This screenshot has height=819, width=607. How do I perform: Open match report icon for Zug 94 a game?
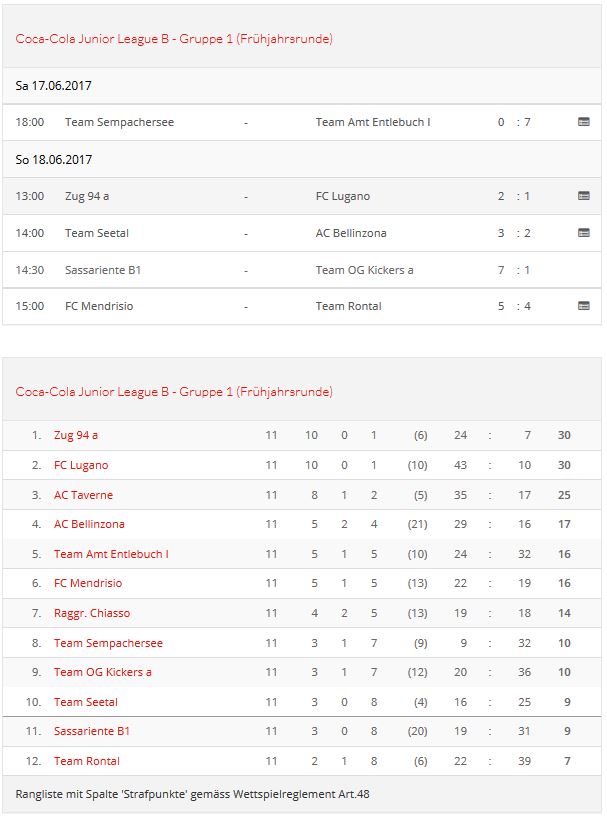click(584, 196)
